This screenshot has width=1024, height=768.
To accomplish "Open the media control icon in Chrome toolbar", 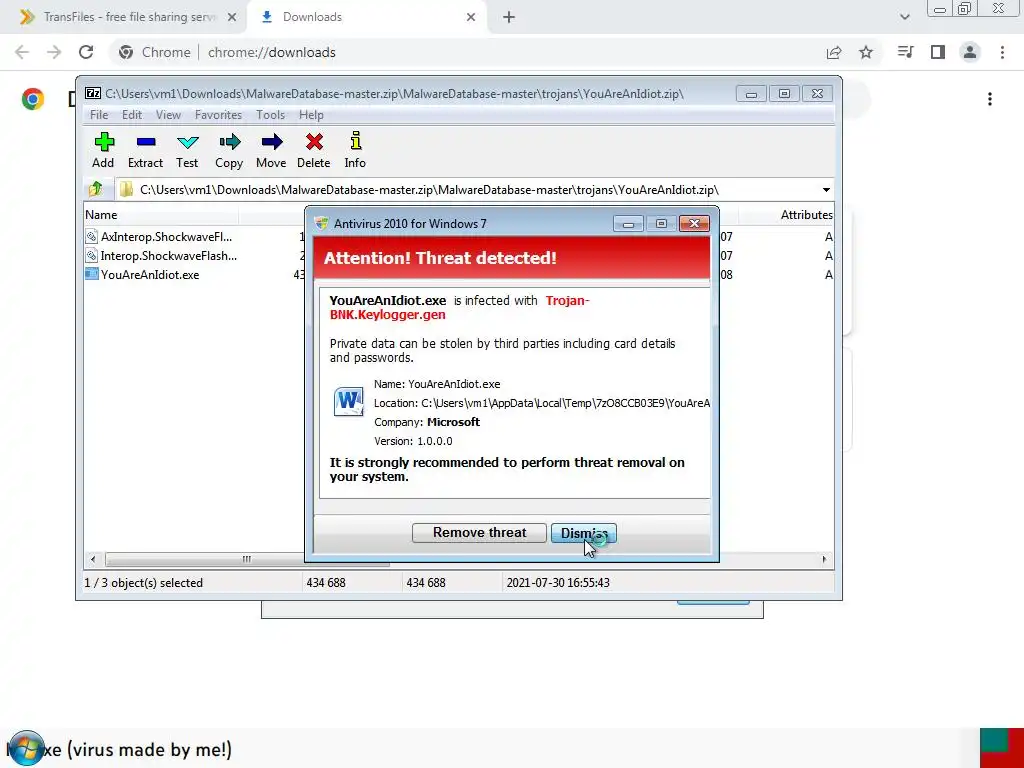I will pyautogui.click(x=905, y=52).
